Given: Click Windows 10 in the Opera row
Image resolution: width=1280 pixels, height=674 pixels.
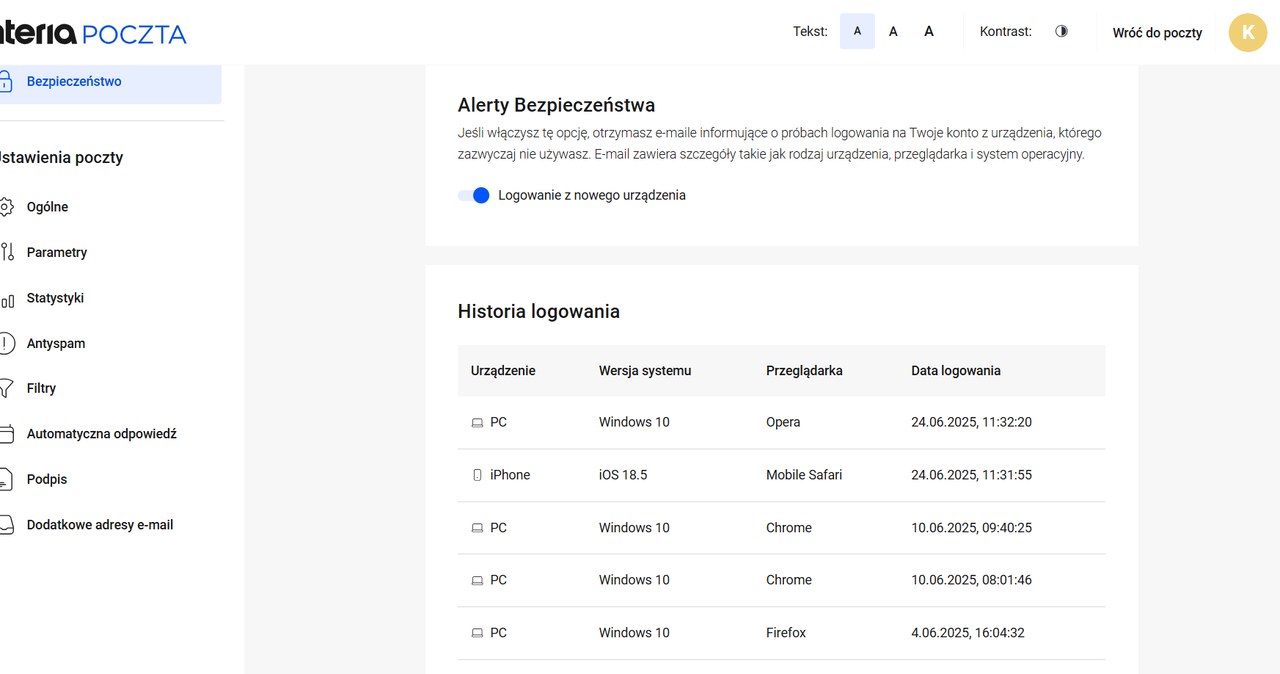Looking at the screenshot, I should tap(634, 422).
